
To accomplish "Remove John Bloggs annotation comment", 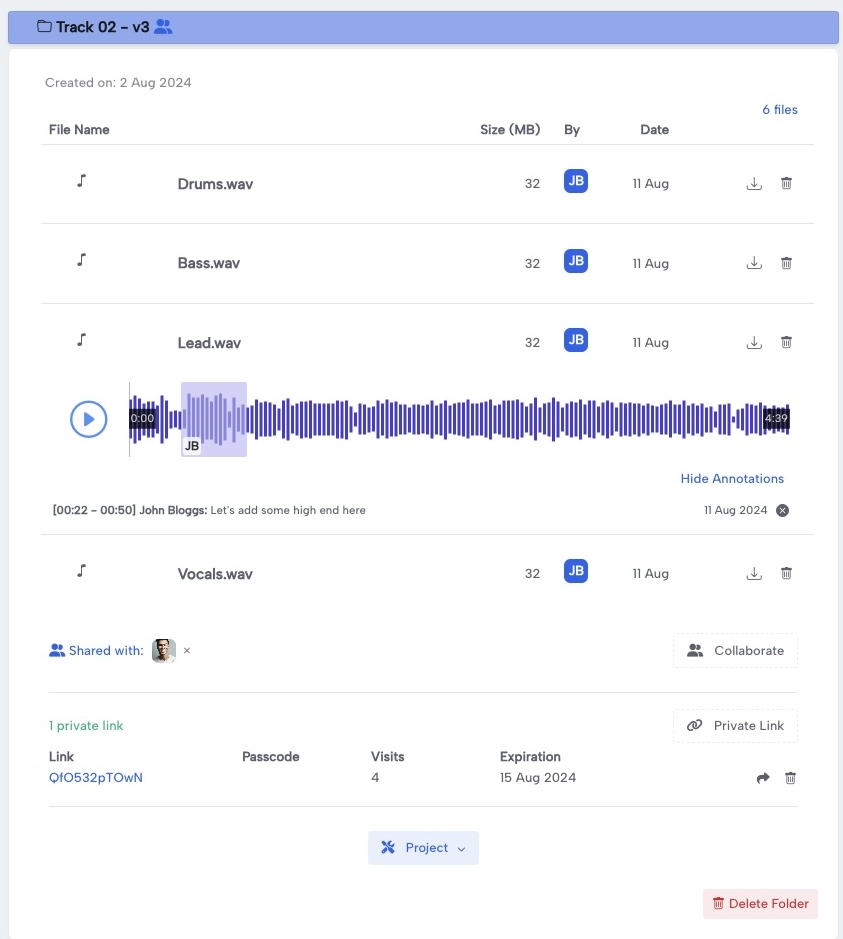I will tap(783, 510).
